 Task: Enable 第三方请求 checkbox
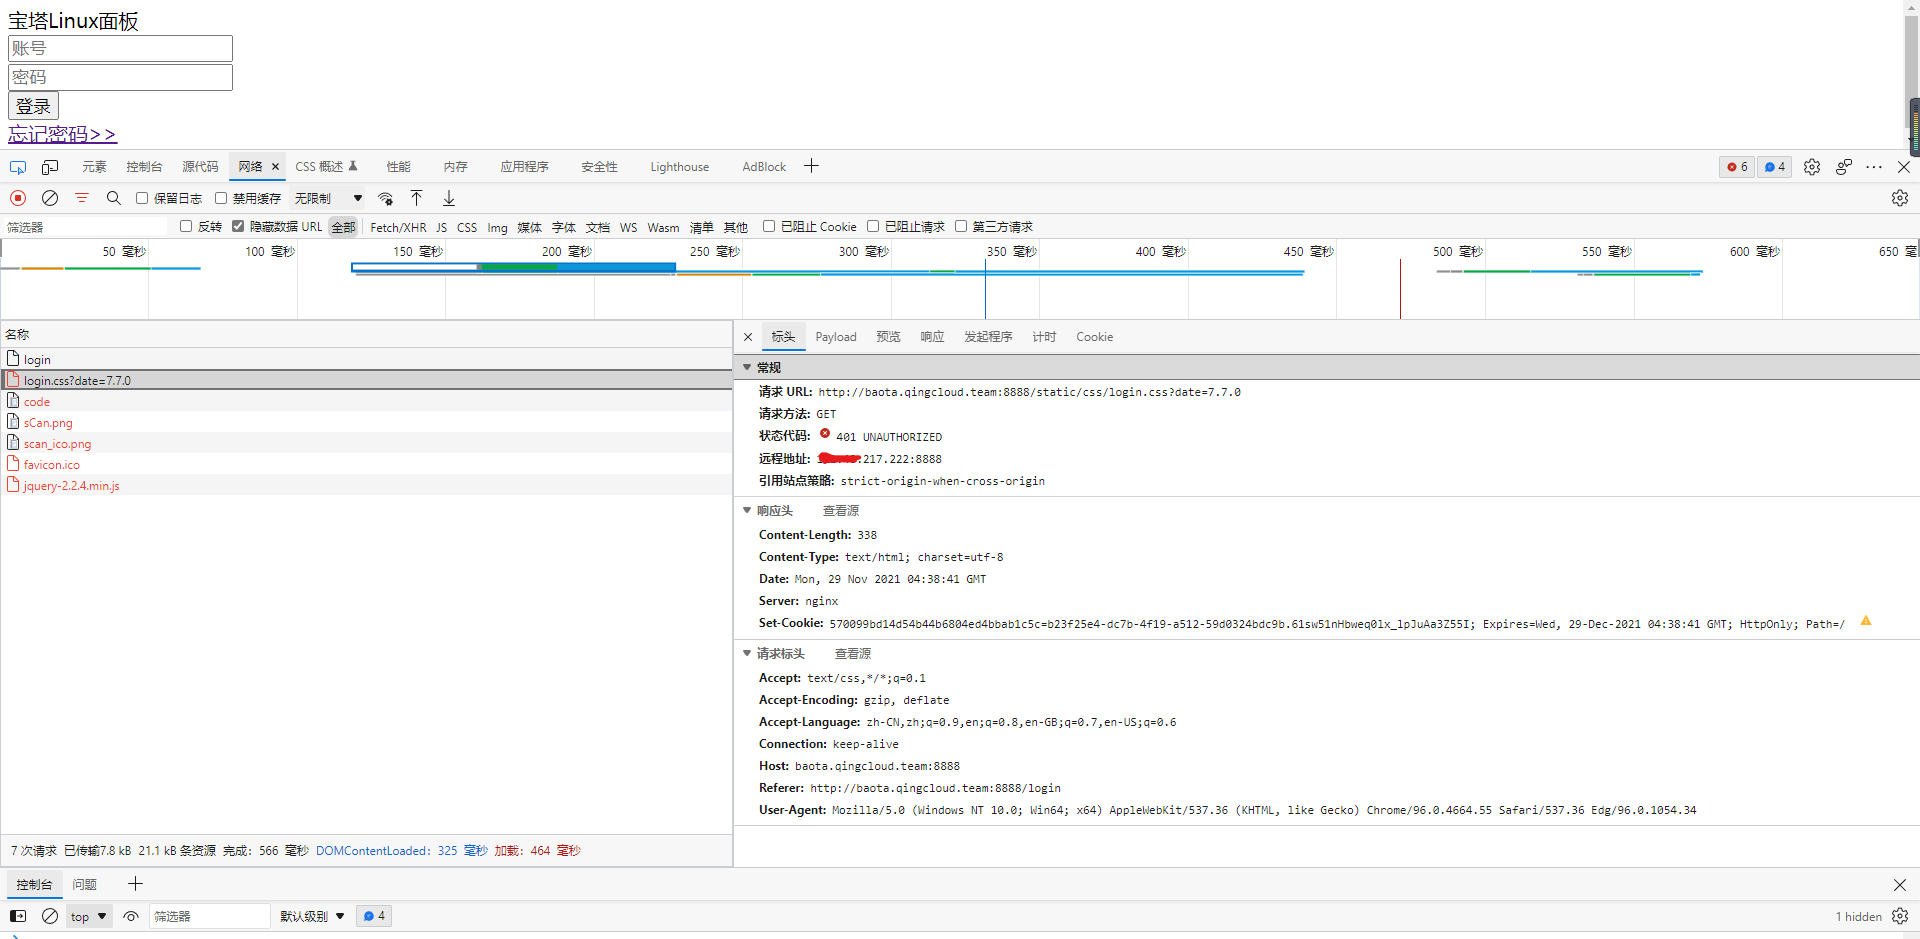[x=961, y=226]
